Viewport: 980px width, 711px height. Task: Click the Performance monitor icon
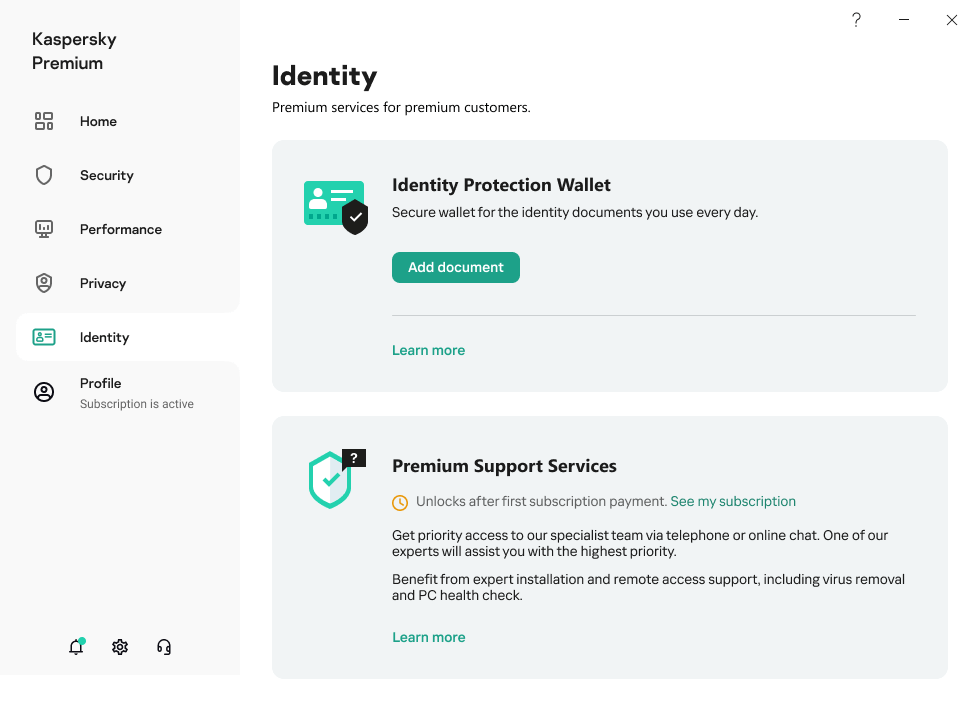click(44, 229)
